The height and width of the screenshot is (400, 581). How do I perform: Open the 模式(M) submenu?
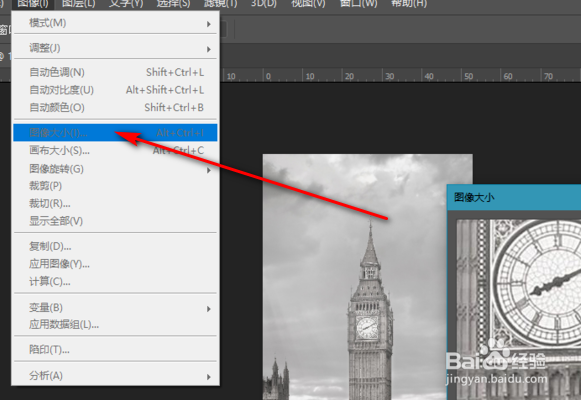coord(115,23)
